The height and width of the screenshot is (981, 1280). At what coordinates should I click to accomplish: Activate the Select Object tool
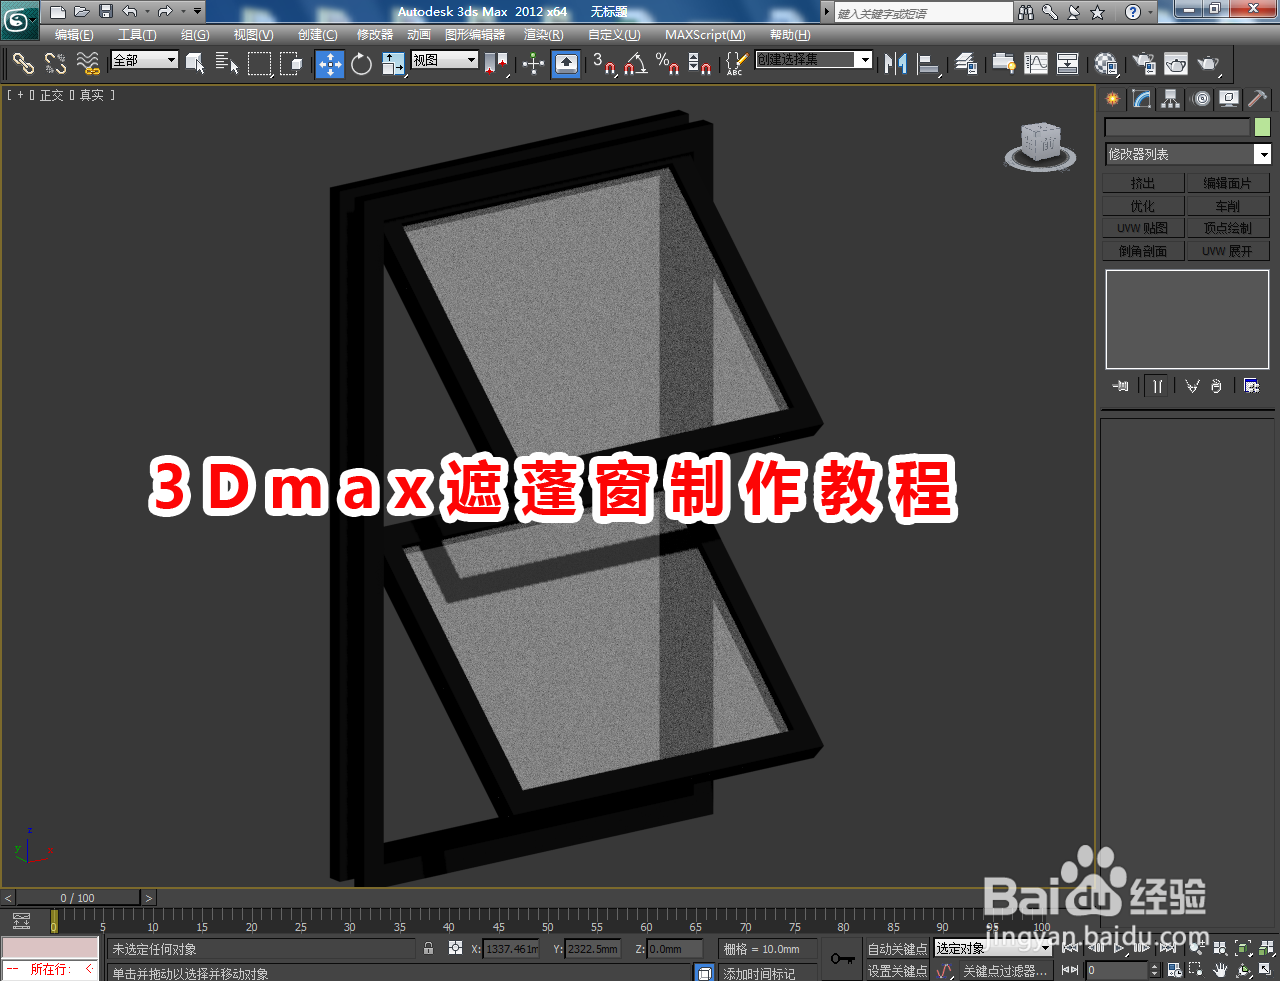click(195, 63)
